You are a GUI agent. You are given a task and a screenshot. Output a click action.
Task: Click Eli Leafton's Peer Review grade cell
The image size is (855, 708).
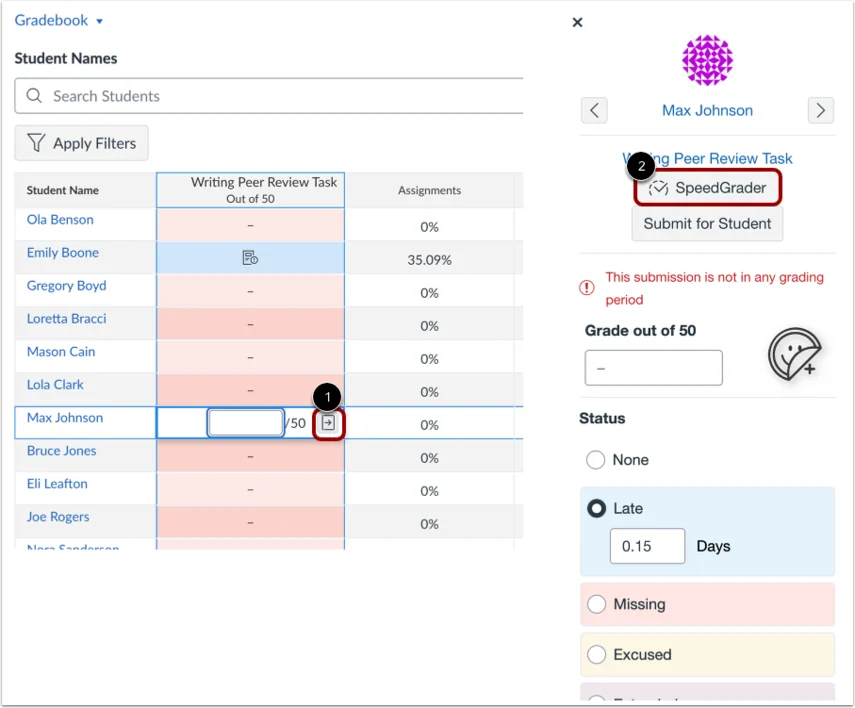[250, 489]
